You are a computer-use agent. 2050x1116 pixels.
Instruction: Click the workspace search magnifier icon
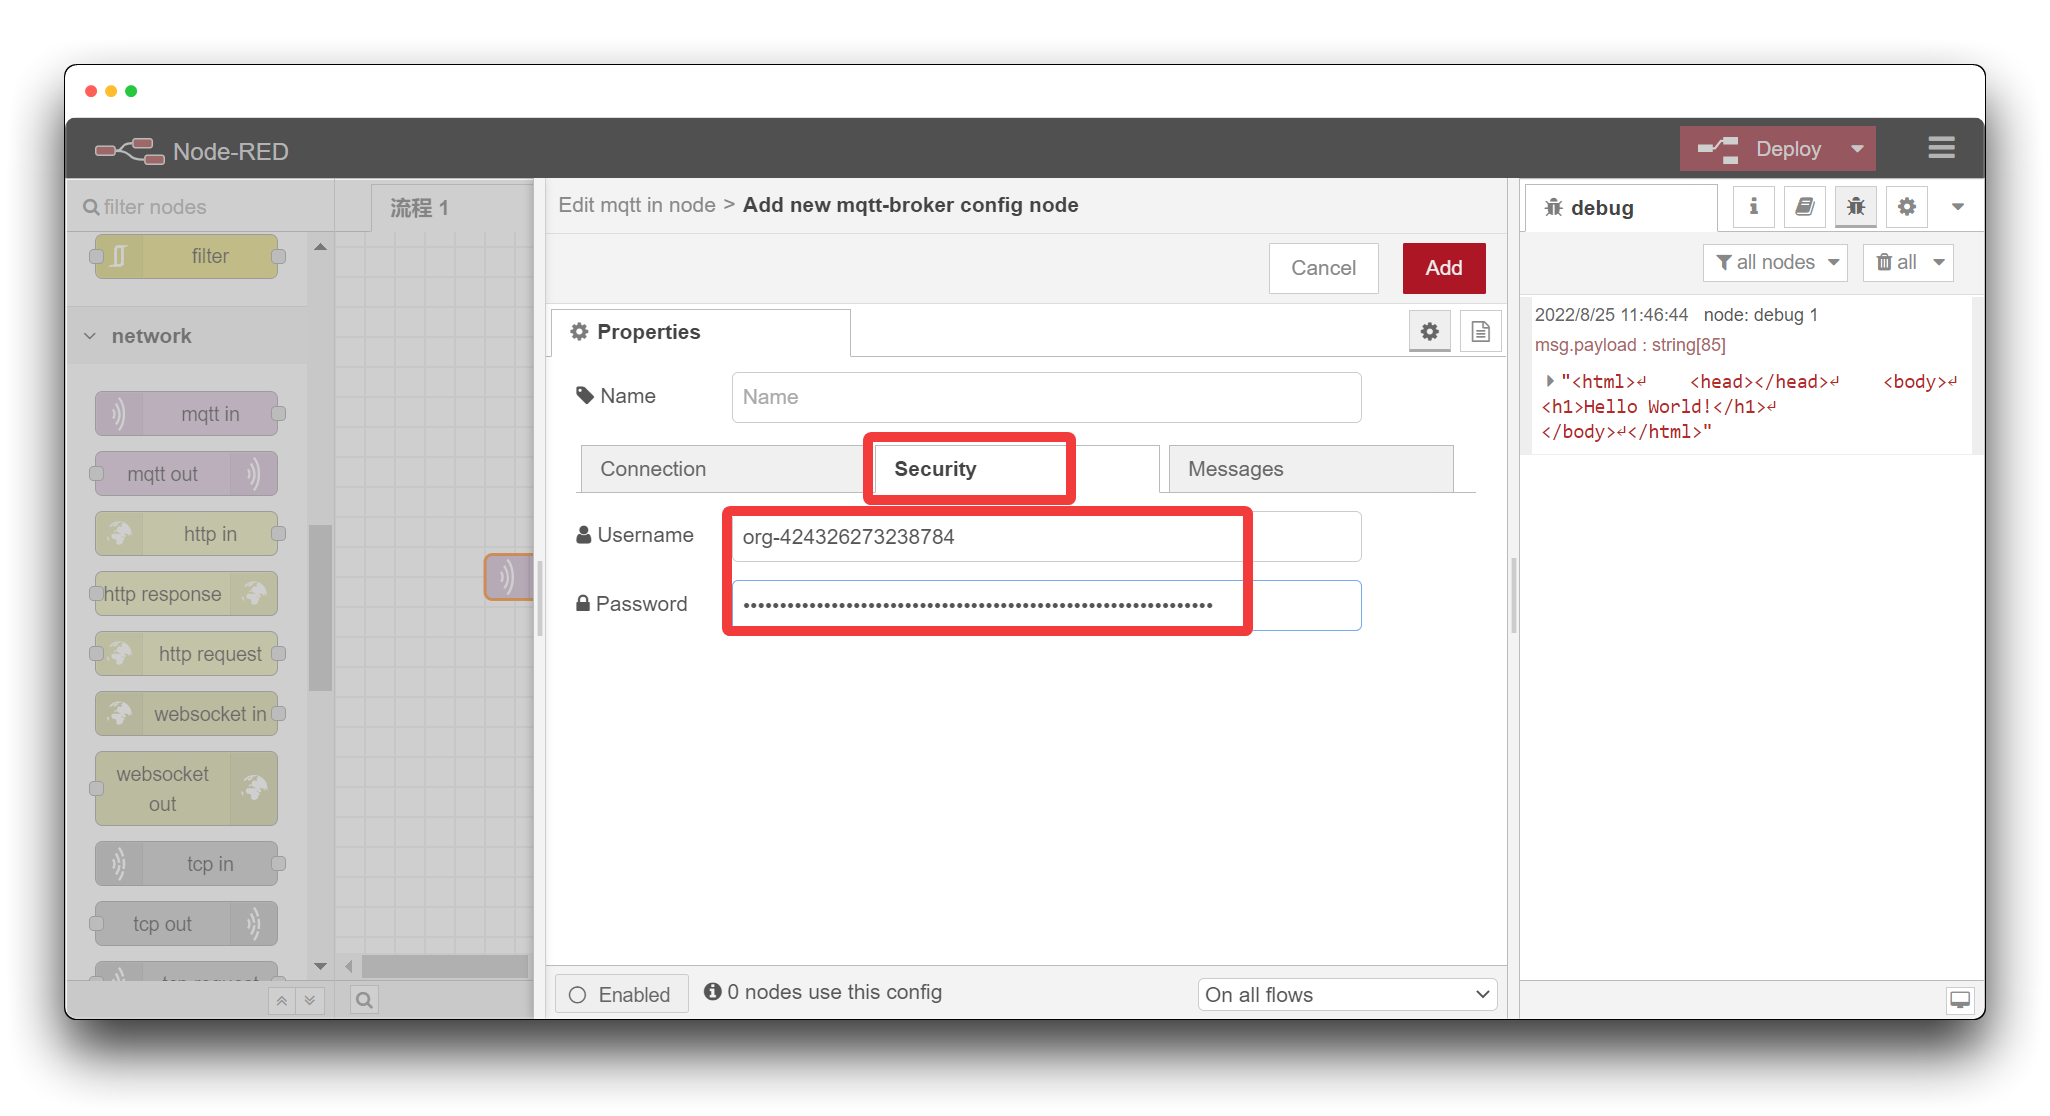click(x=364, y=1000)
